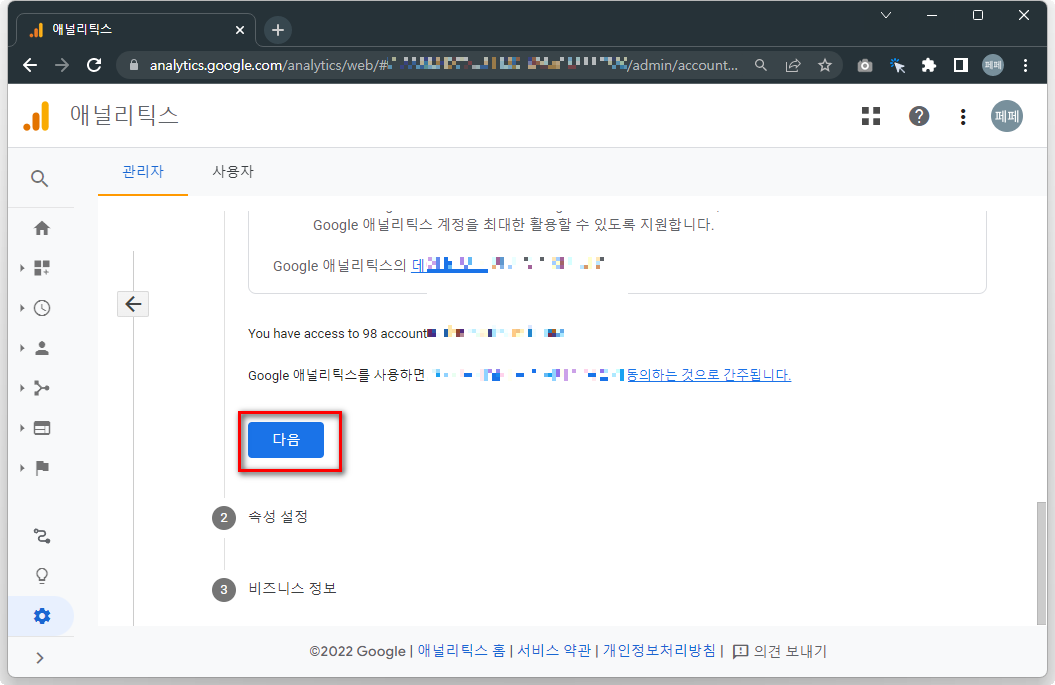This screenshot has width=1055, height=685.
Task: Switch to the 관리자 tab
Action: coord(143,172)
